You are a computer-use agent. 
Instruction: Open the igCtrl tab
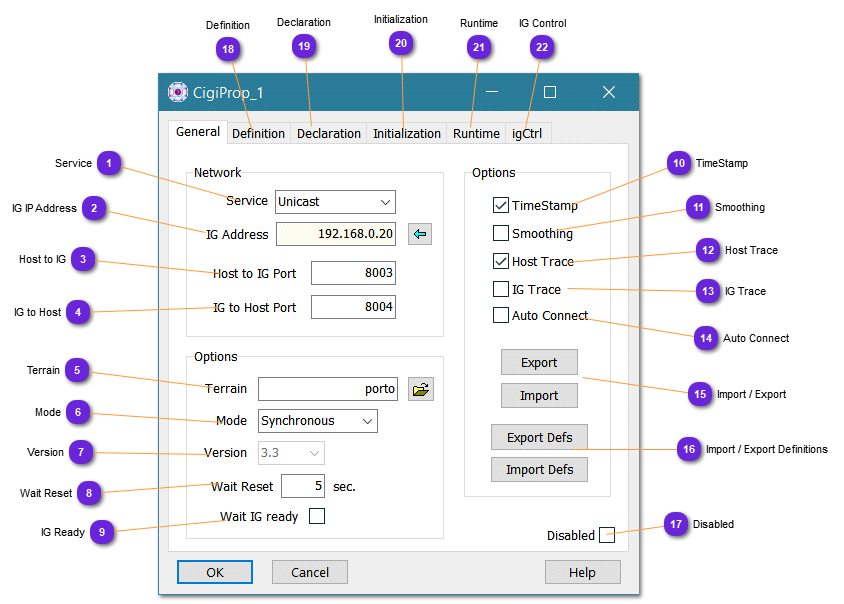click(x=527, y=134)
